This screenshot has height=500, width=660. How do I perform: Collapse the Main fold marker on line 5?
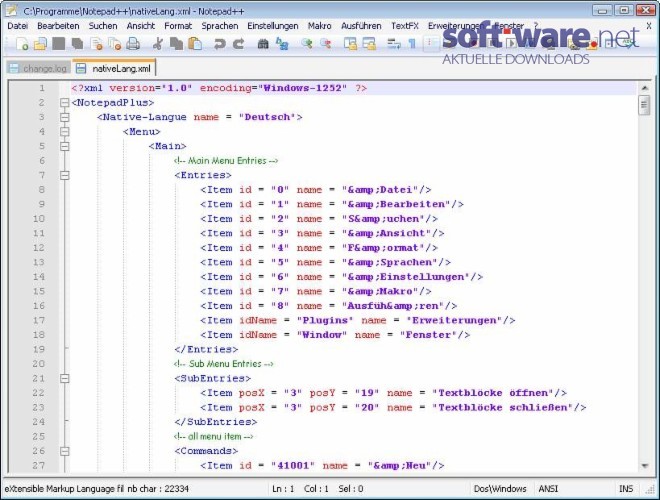[x=64, y=146]
